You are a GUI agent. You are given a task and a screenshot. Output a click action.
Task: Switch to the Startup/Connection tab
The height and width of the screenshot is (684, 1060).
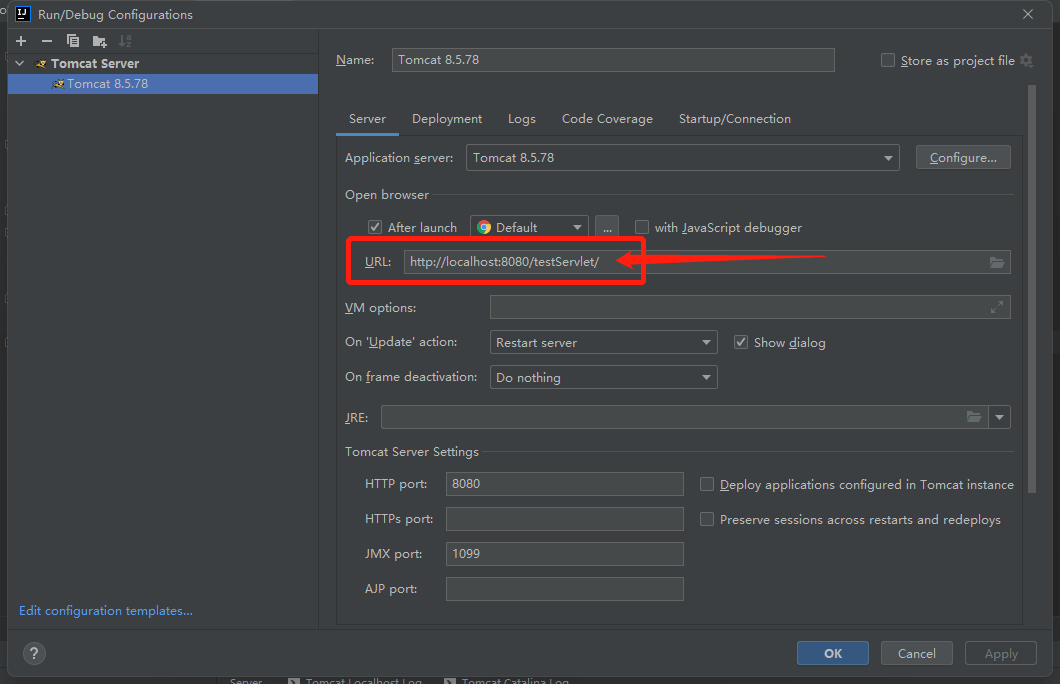click(x=735, y=119)
